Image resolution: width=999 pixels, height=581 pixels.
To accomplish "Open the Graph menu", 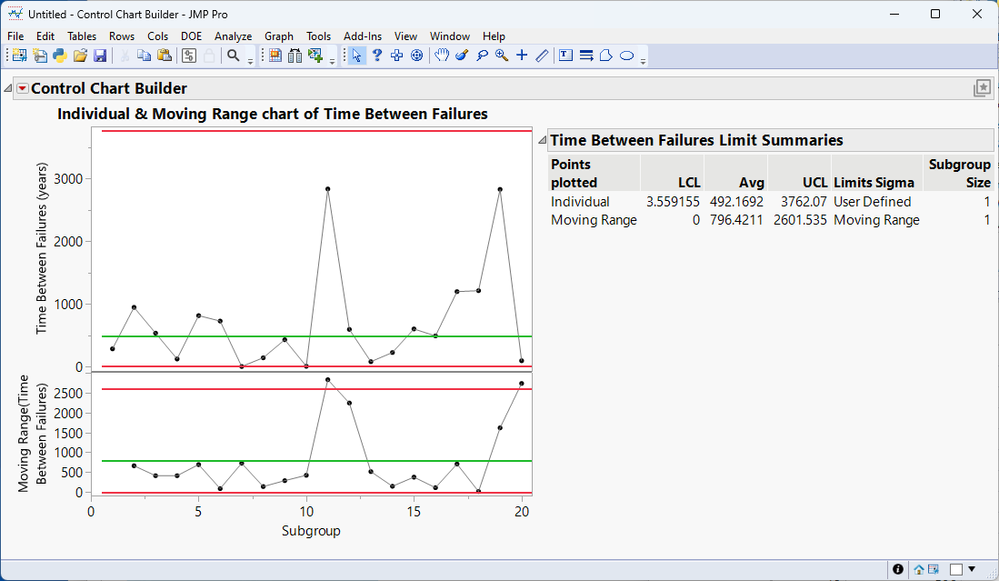I will [279, 36].
